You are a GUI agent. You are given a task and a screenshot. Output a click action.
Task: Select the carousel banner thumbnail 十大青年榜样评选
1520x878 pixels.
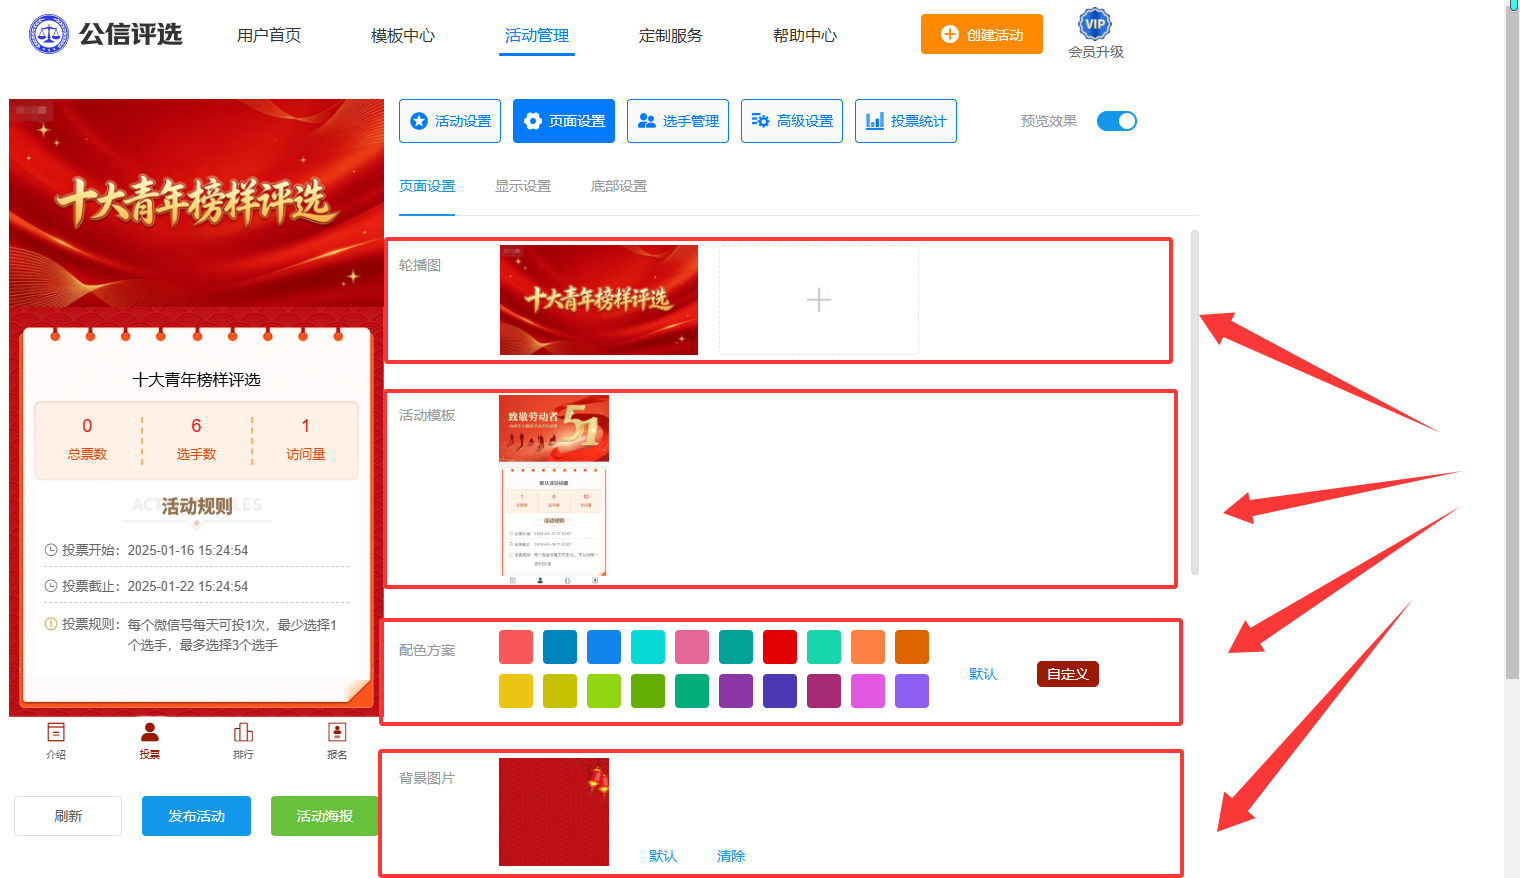point(599,300)
